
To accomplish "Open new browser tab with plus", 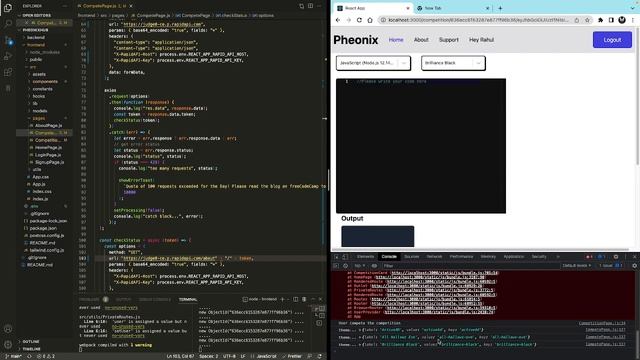I will pos(500,8).
